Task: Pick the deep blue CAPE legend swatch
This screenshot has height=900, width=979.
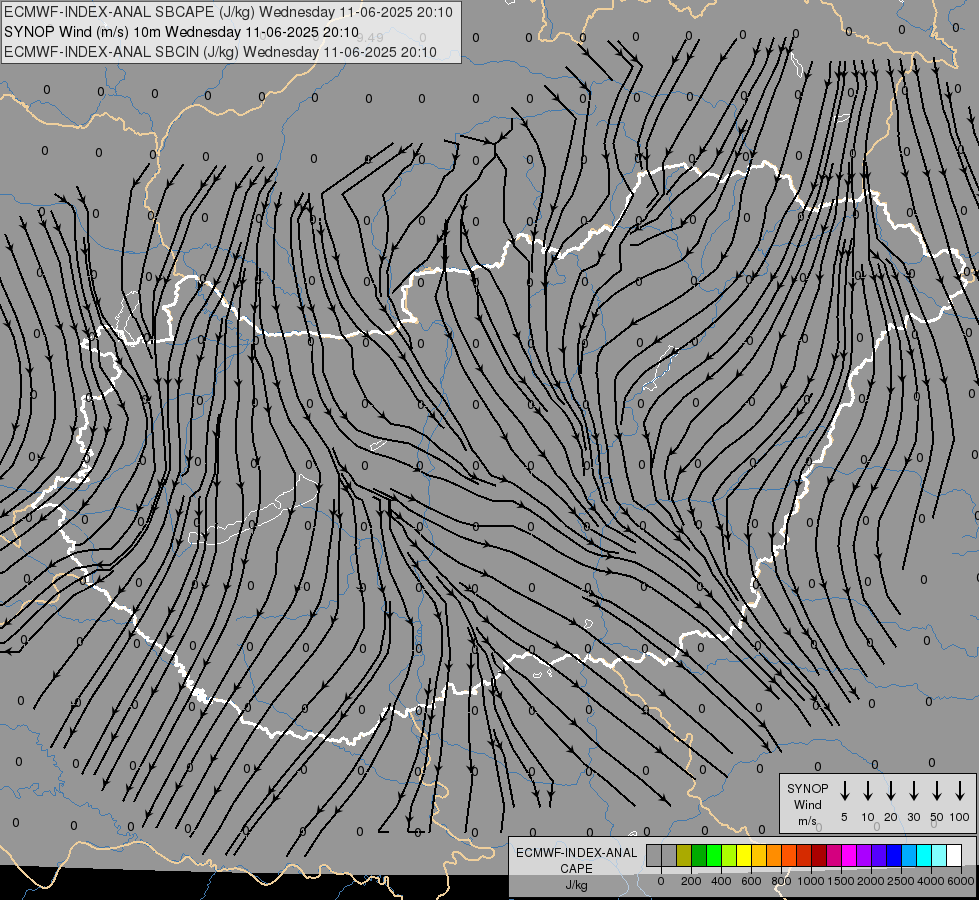Action: click(894, 856)
